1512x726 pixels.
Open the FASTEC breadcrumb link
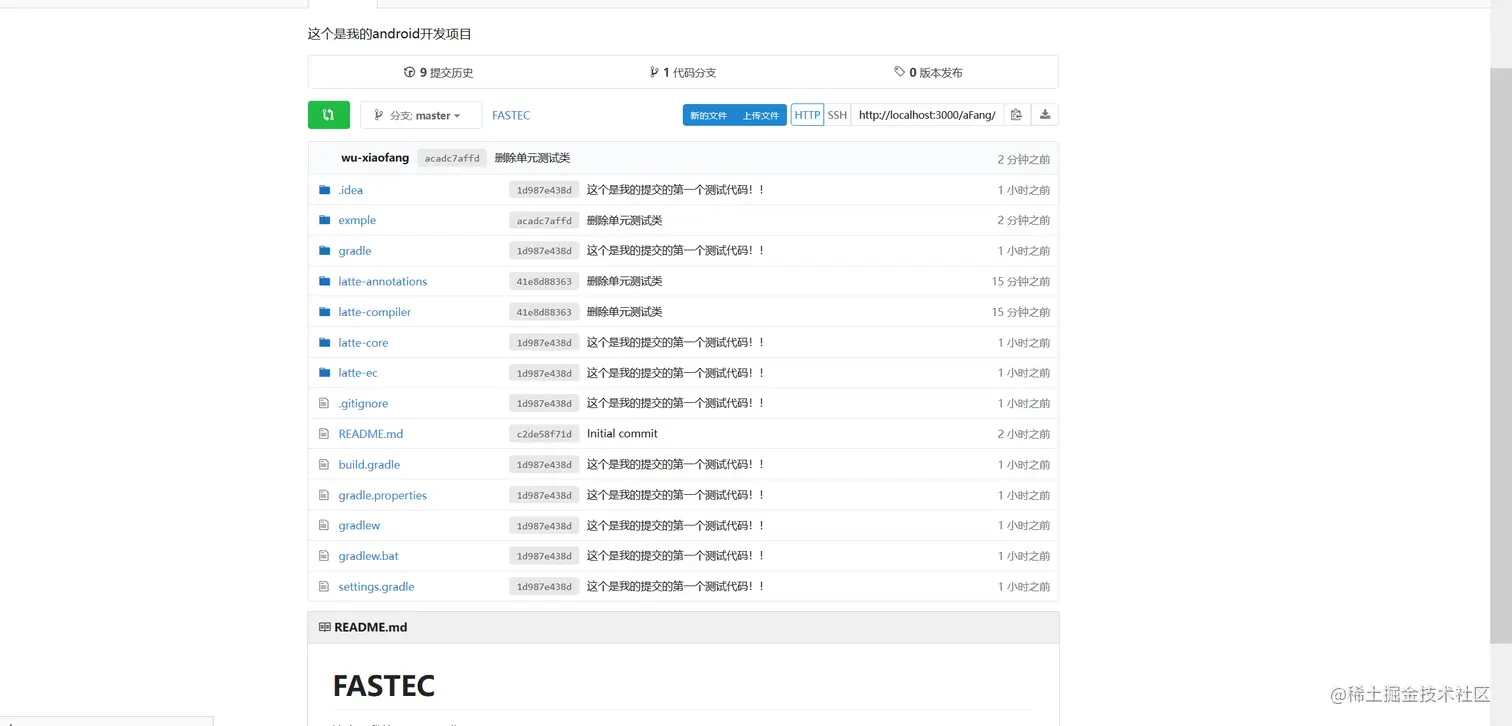point(511,115)
